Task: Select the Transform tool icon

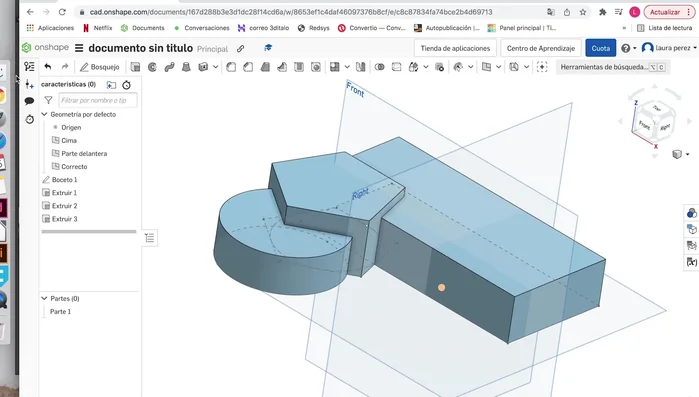Action: pyautogui.click(x=413, y=67)
